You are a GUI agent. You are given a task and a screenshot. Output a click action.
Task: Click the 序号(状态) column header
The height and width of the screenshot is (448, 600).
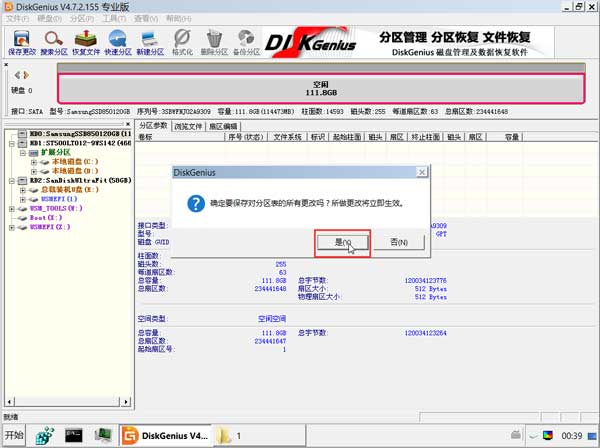[246, 137]
